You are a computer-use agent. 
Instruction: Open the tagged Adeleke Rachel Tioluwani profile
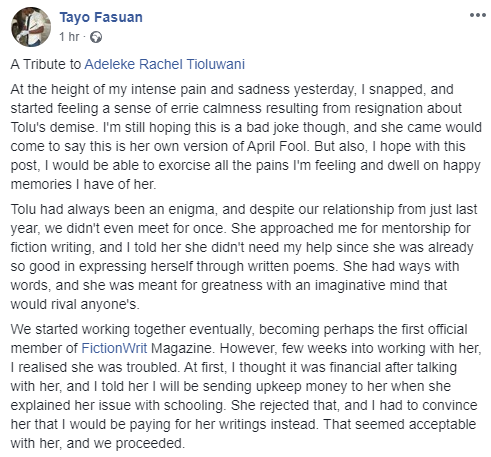tap(165, 64)
